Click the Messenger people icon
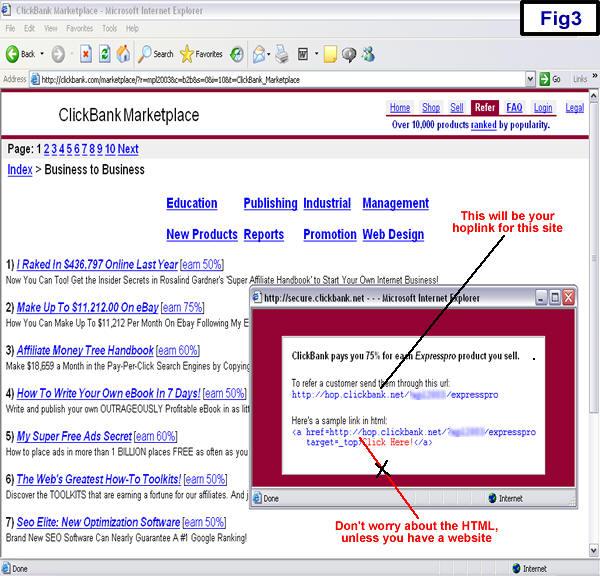 point(369,54)
